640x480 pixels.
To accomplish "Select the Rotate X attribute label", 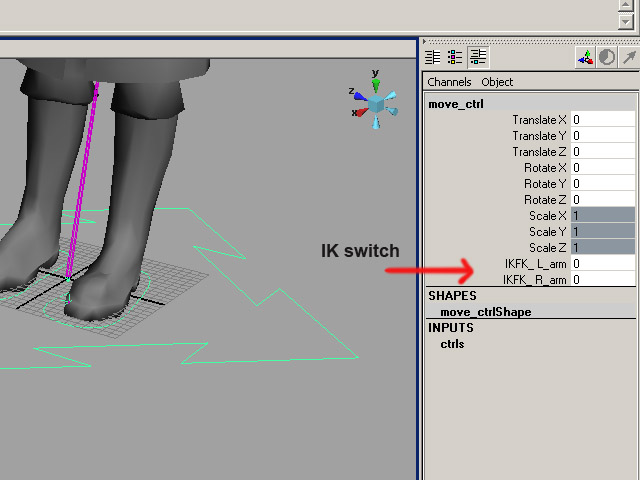I will pyautogui.click(x=545, y=168).
